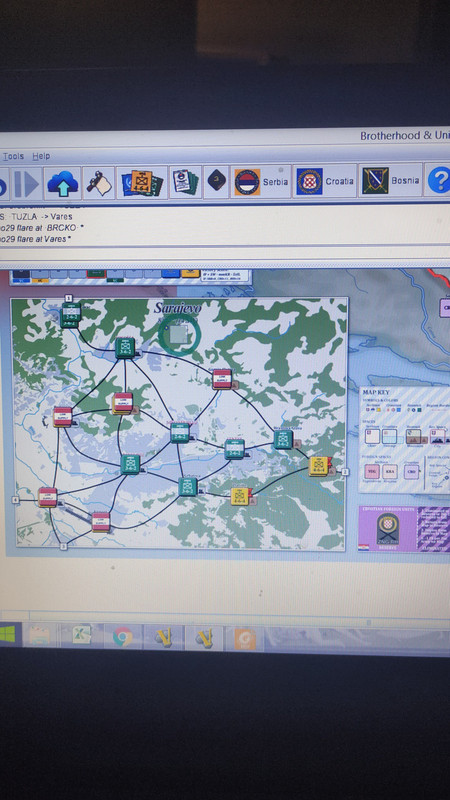
Task: Step forward through the log with the arrow button
Action: click(27, 184)
